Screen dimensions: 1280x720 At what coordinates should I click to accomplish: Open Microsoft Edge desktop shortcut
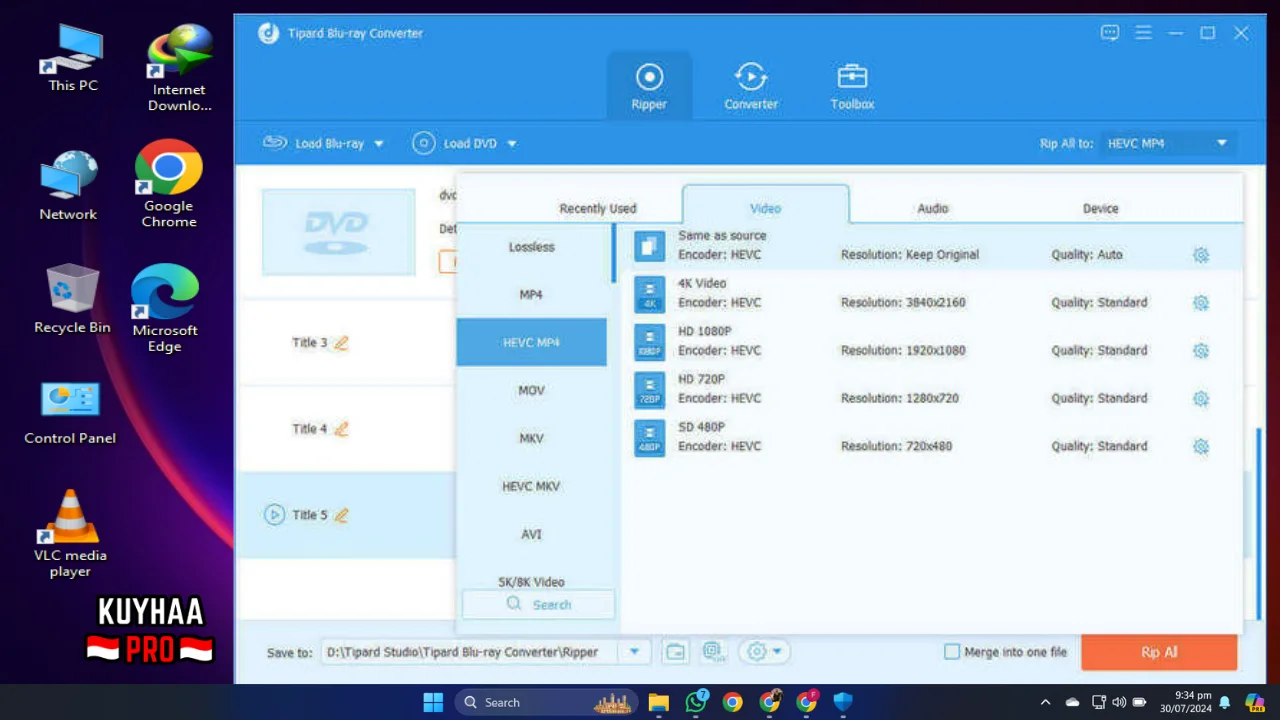click(x=165, y=308)
